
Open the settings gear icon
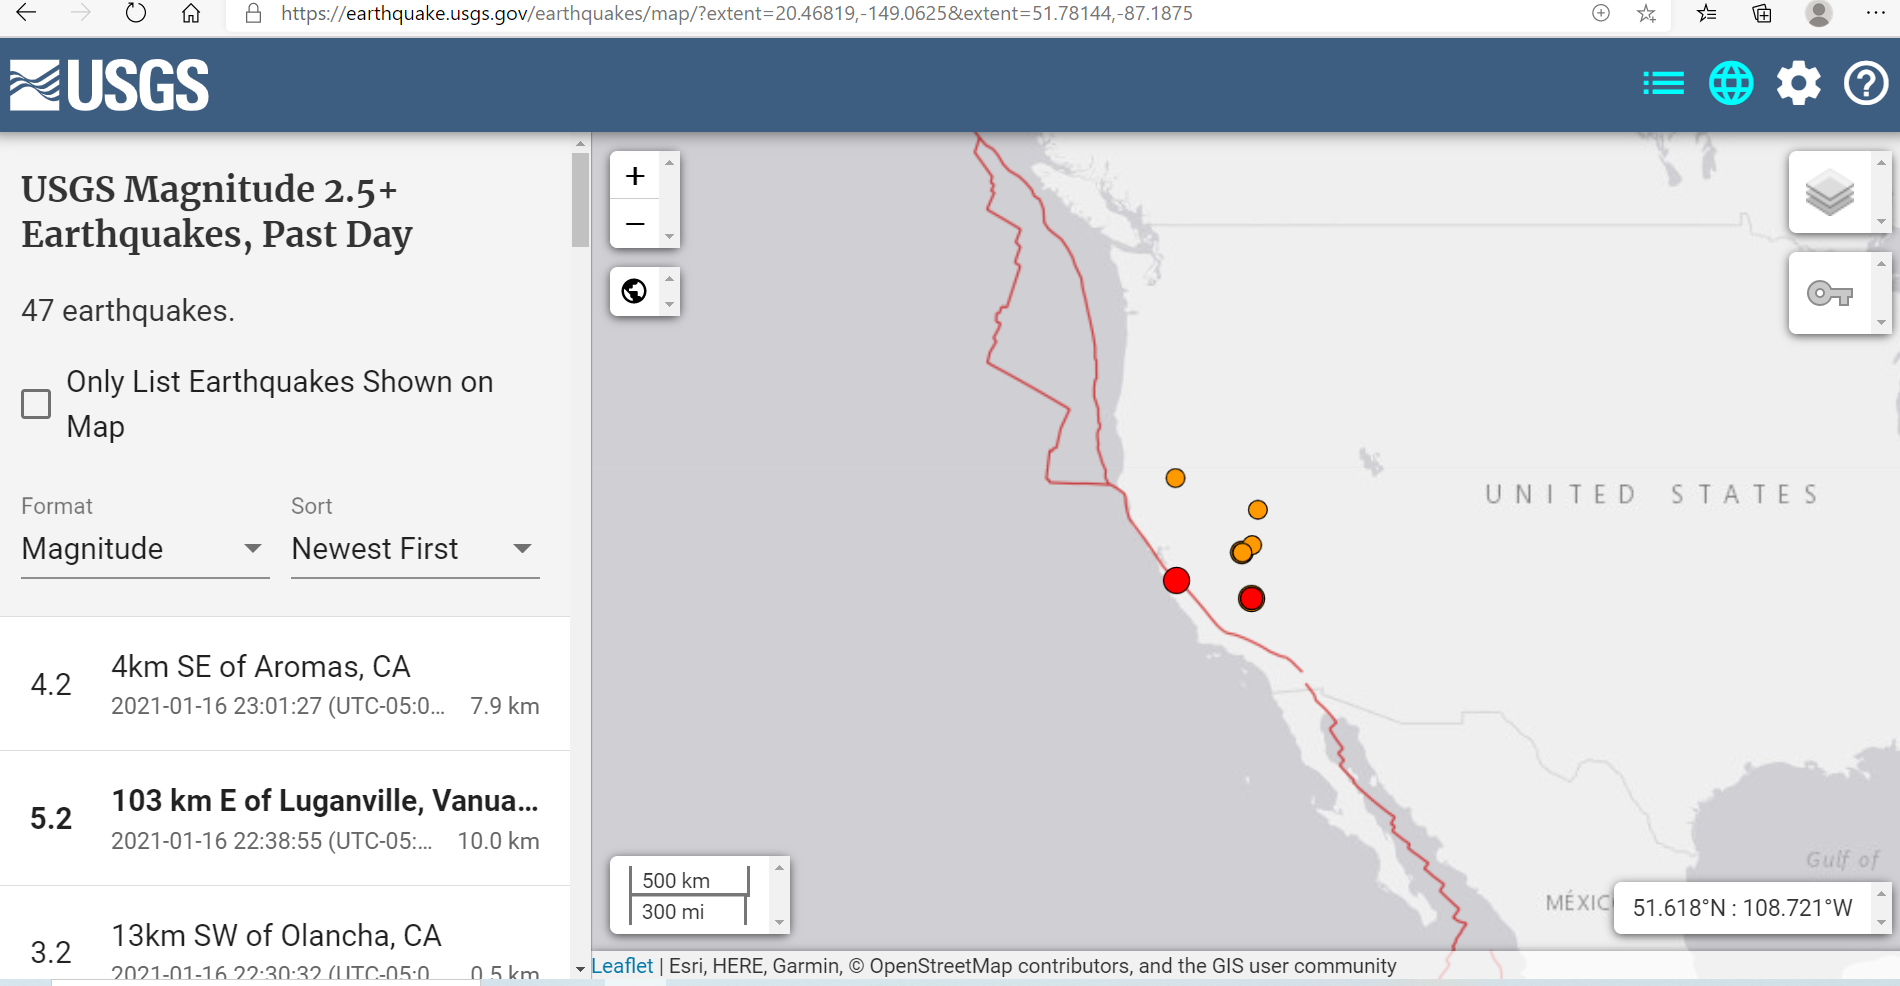(x=1798, y=83)
